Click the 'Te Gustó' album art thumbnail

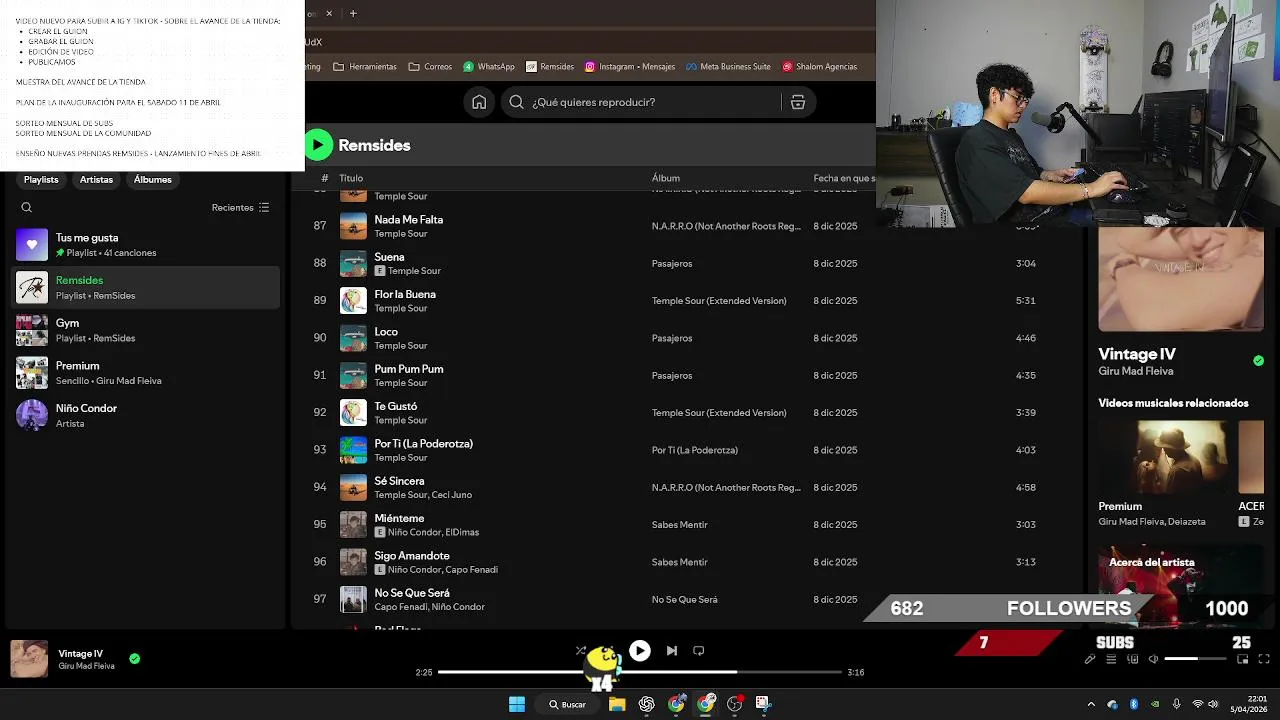[353, 413]
